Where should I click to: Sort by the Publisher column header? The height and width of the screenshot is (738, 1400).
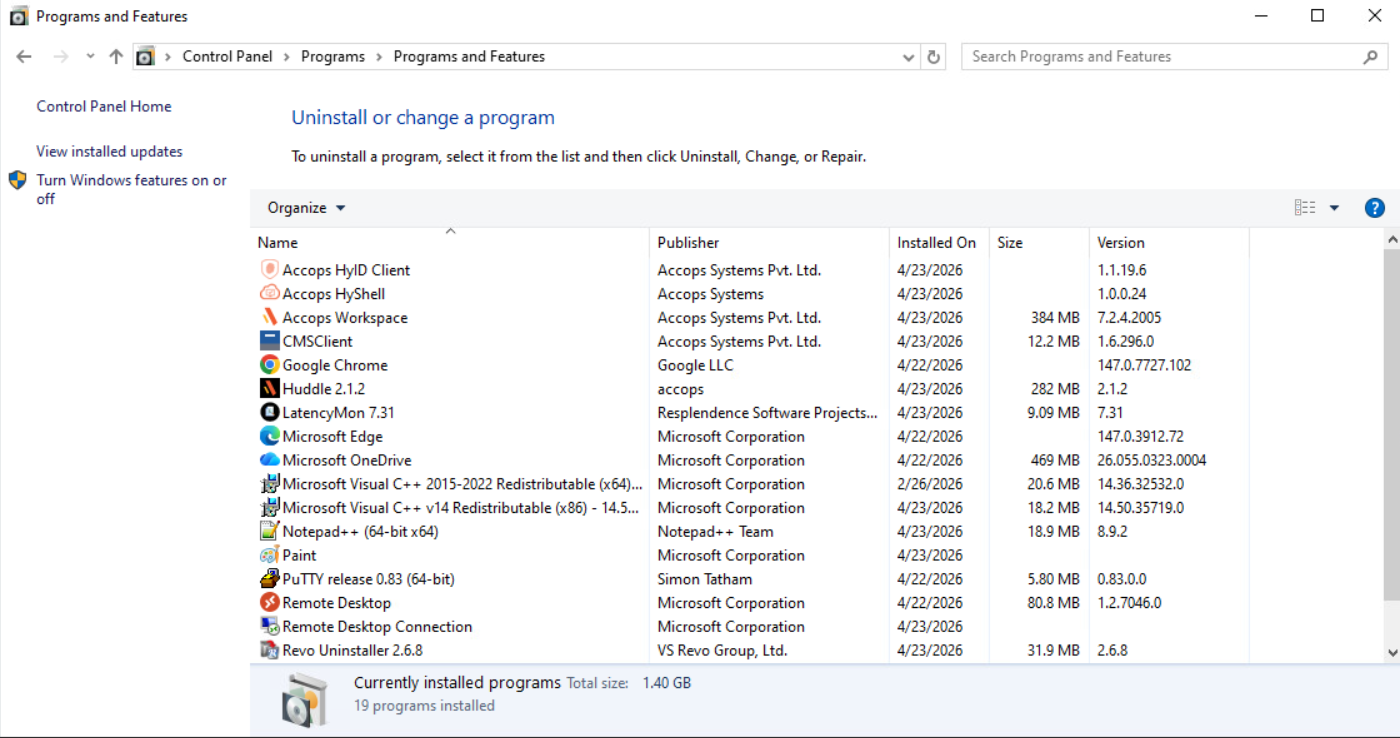coord(769,242)
